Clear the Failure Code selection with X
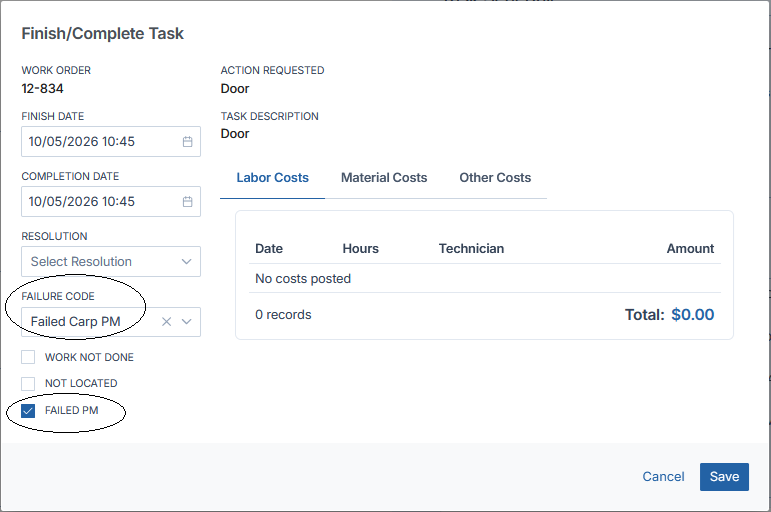This screenshot has width=771, height=512. click(167, 322)
